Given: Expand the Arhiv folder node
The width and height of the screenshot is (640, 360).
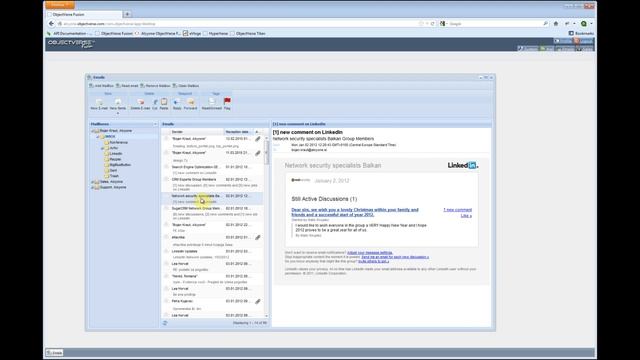Looking at the screenshot, I should point(103,148).
